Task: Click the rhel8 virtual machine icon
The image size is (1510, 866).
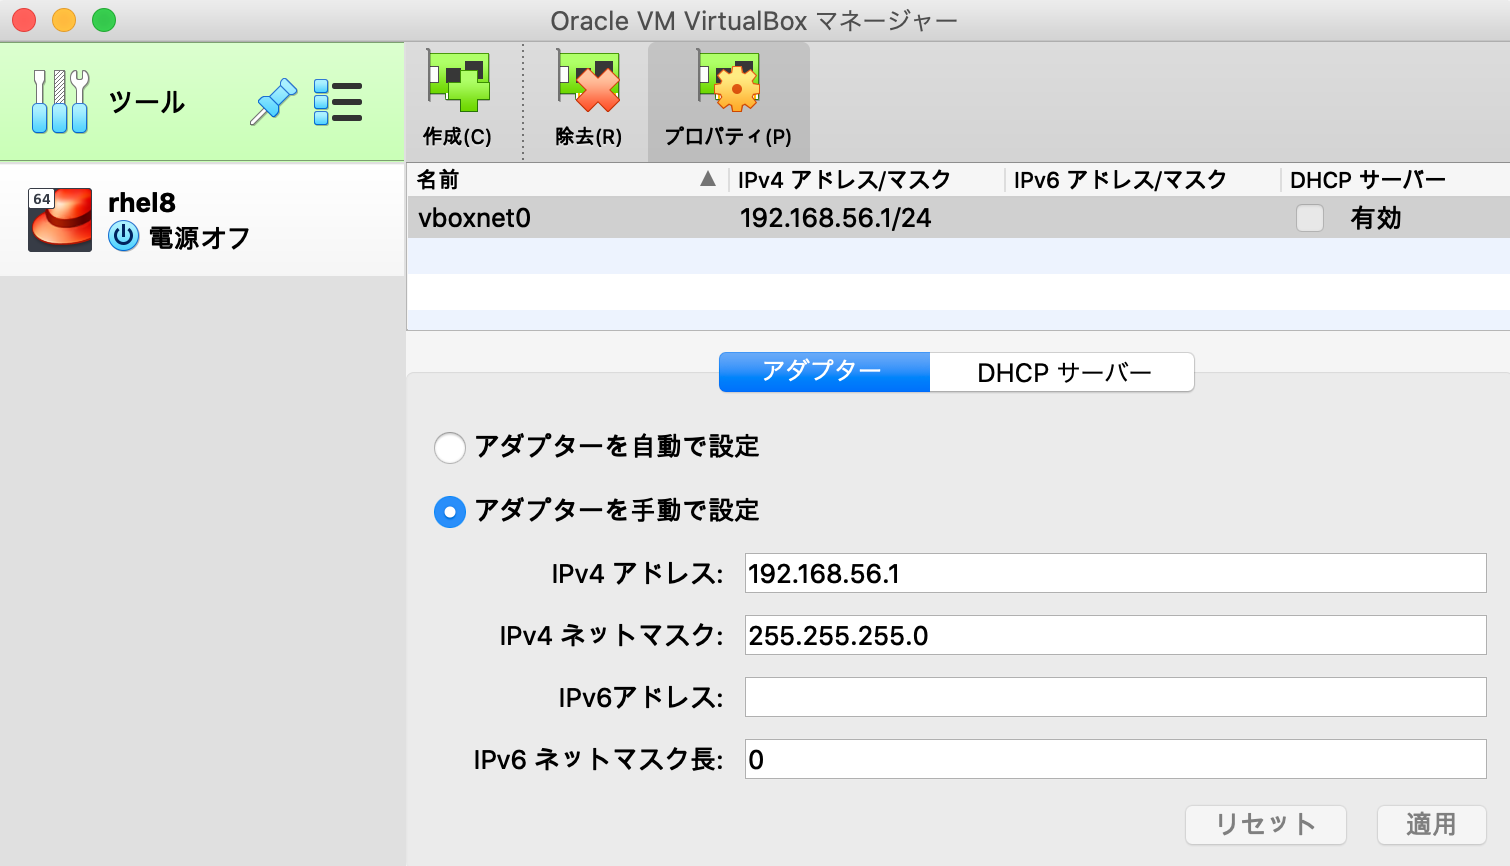Action: click(x=60, y=218)
